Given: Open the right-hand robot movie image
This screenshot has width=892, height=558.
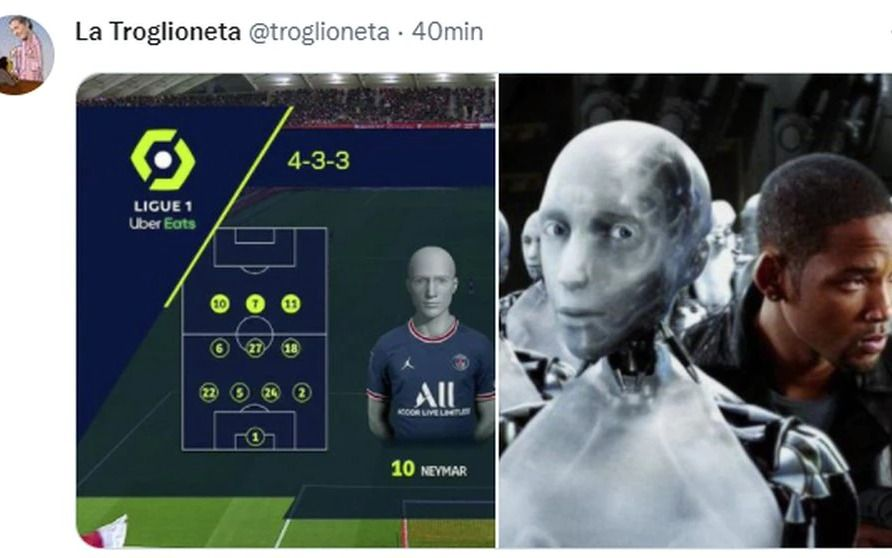Looking at the screenshot, I should pyautogui.click(x=695, y=311).
